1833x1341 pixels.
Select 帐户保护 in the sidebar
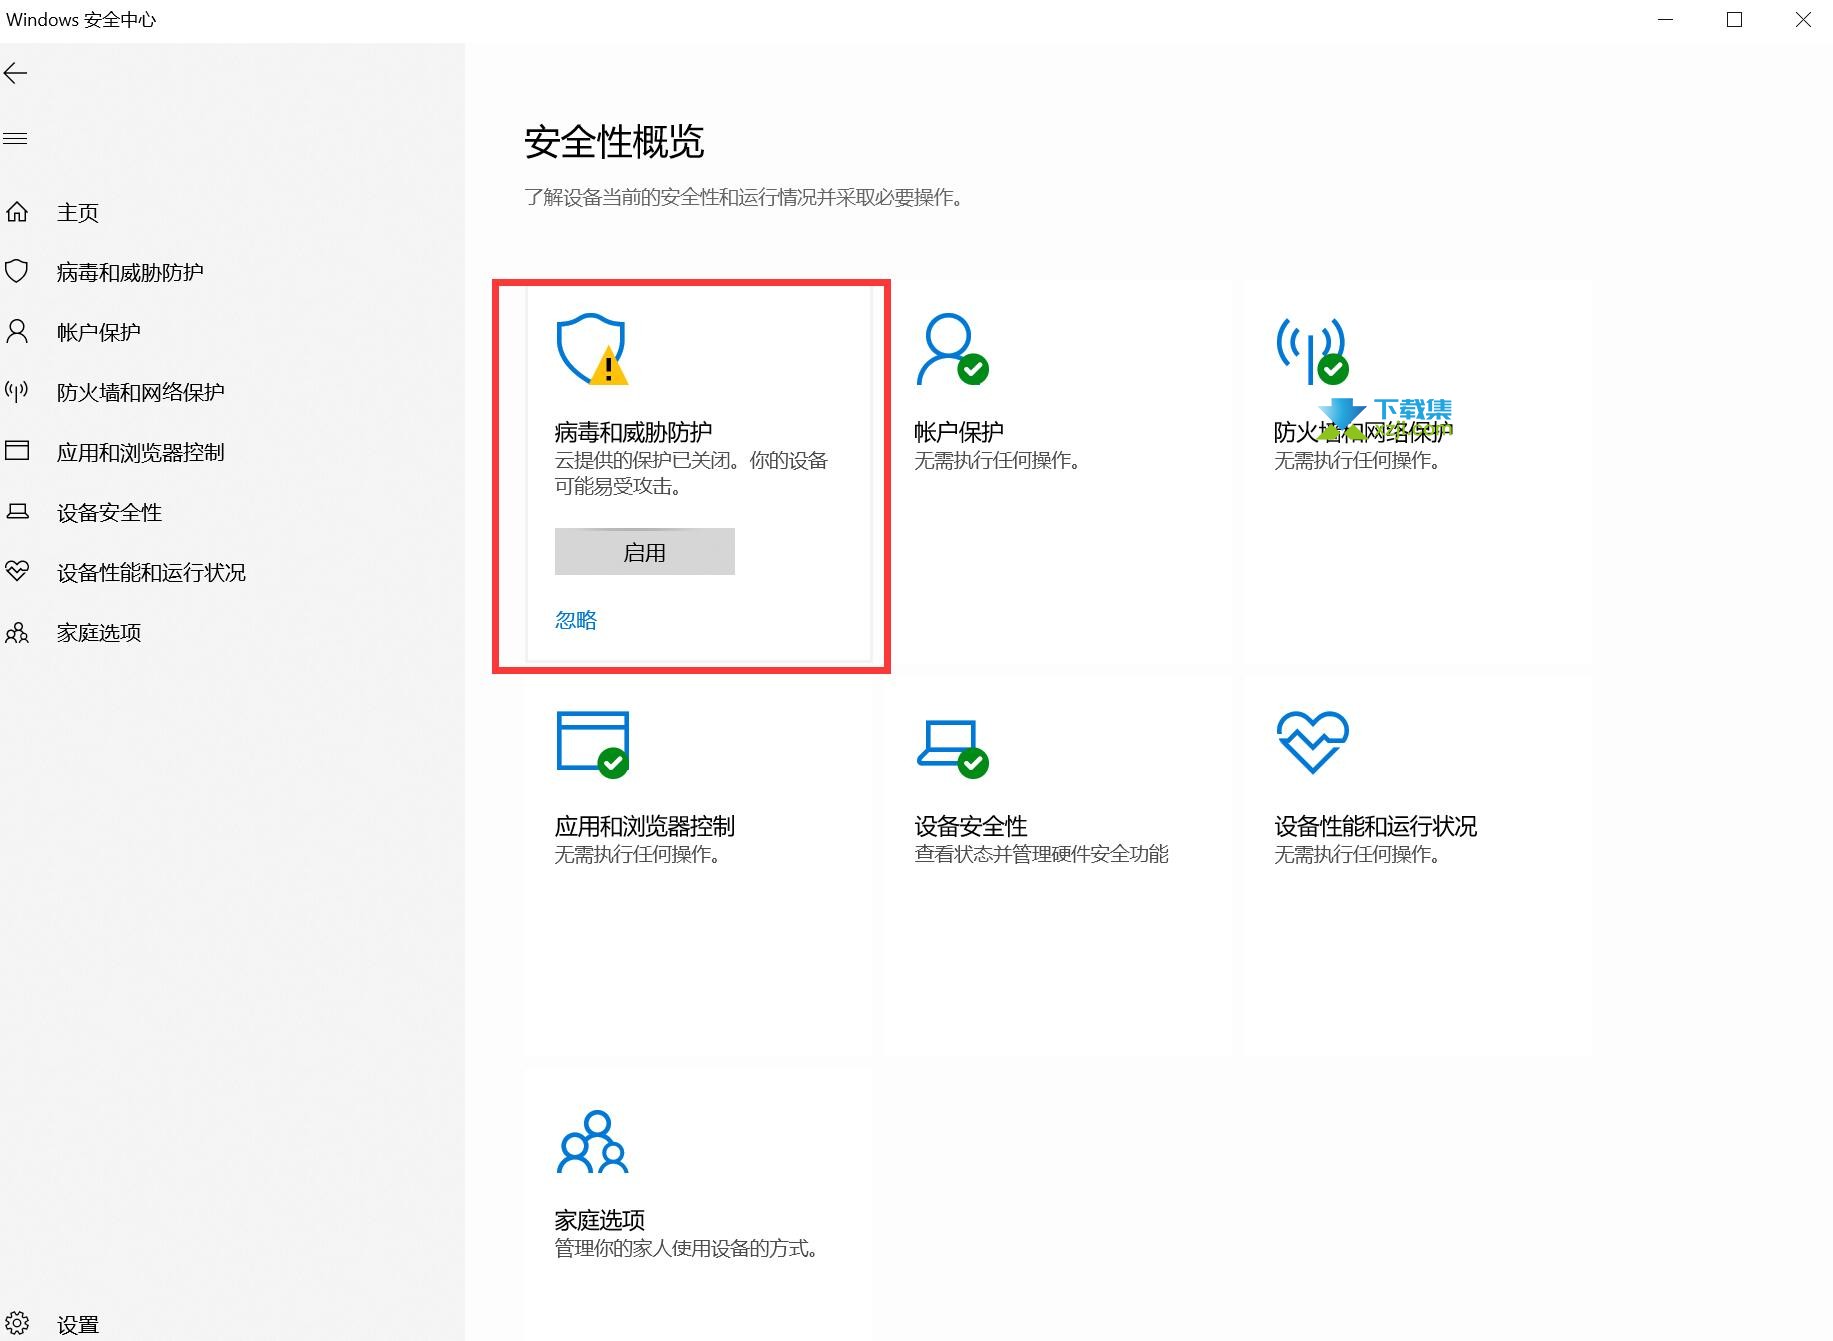pyautogui.click(x=99, y=332)
